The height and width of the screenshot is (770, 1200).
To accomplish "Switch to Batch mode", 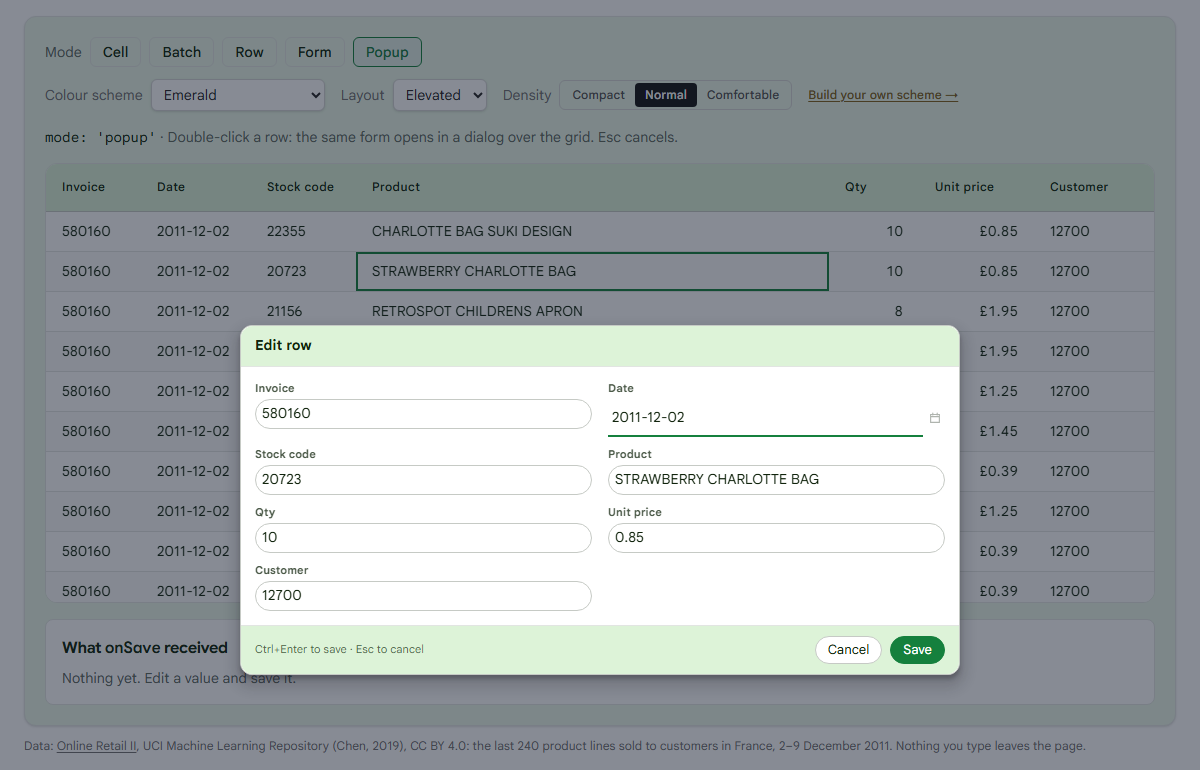I will (x=182, y=52).
